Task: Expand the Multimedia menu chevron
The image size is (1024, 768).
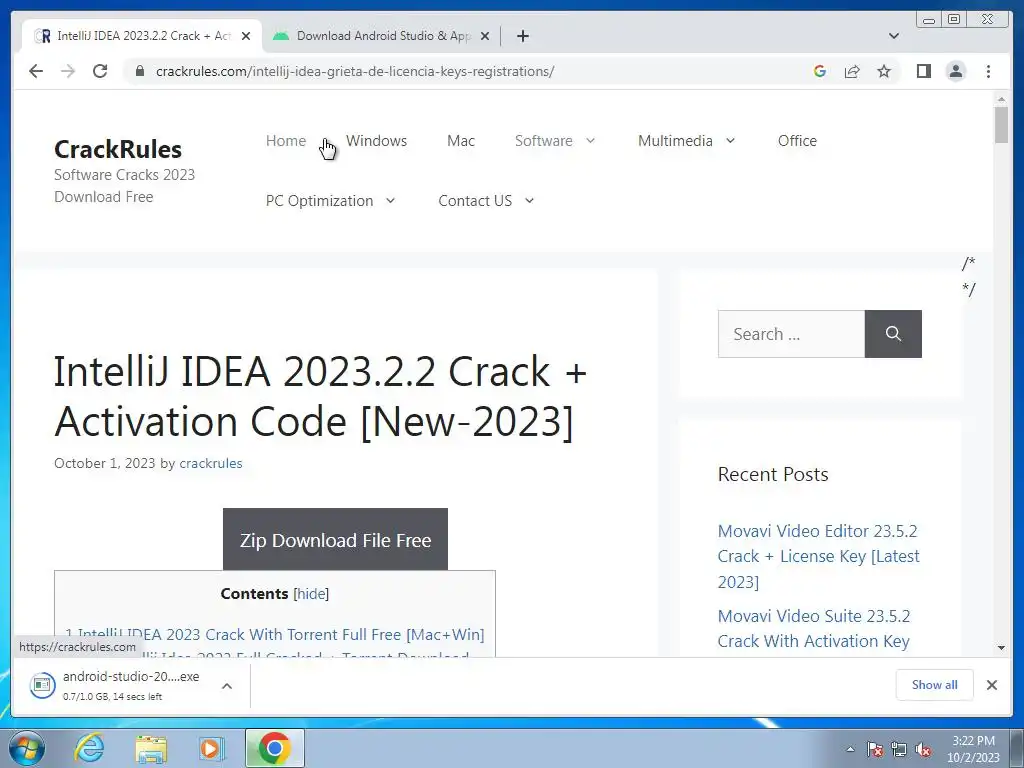Action: point(730,140)
